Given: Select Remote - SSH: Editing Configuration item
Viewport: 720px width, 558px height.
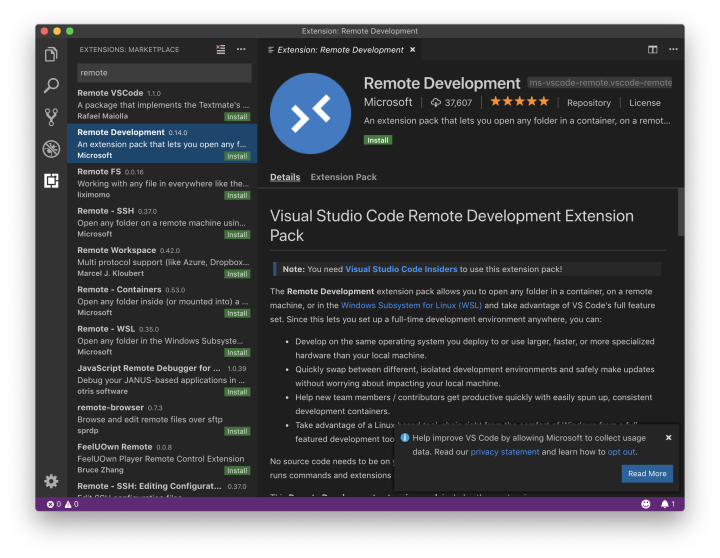Looking at the screenshot, I should coord(162,488).
